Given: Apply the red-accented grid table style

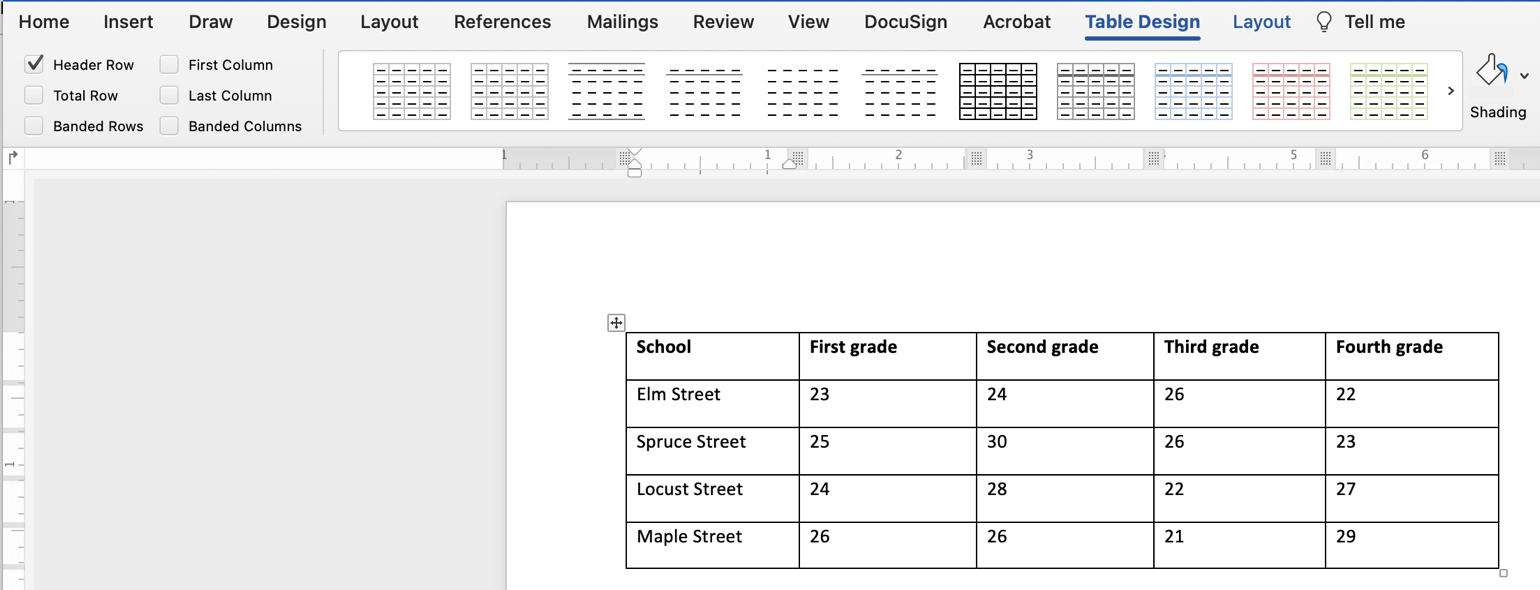Looking at the screenshot, I should click(x=1291, y=90).
